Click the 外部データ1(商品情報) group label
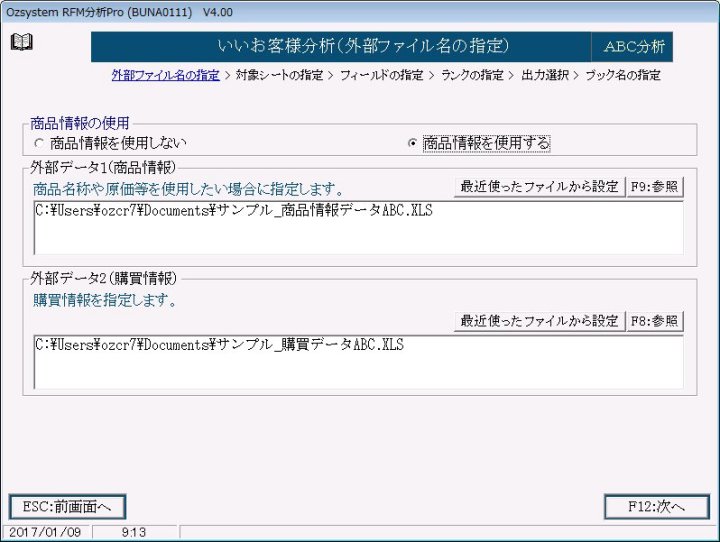Viewport: 720px width, 542px height. [103, 168]
